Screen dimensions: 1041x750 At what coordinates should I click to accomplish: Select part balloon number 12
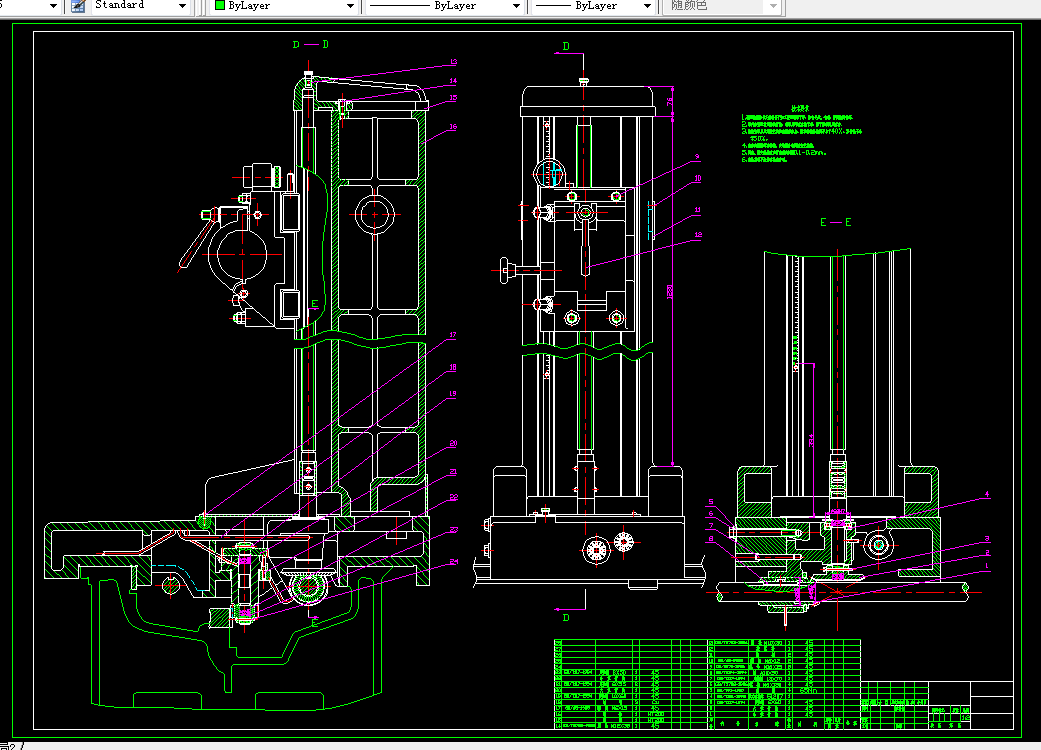[x=698, y=235]
